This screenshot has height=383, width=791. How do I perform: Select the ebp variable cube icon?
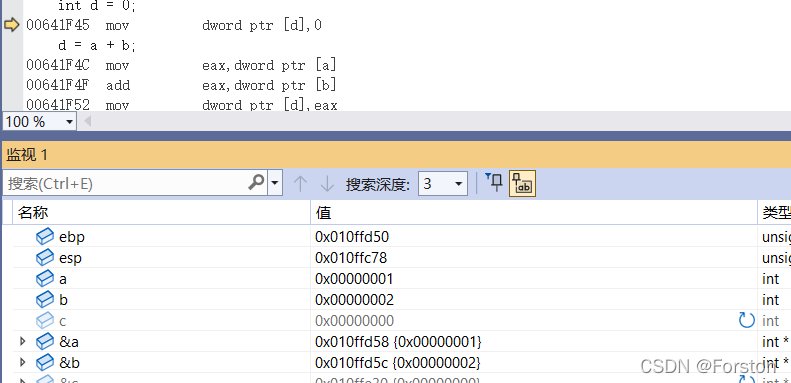pyautogui.click(x=45, y=237)
